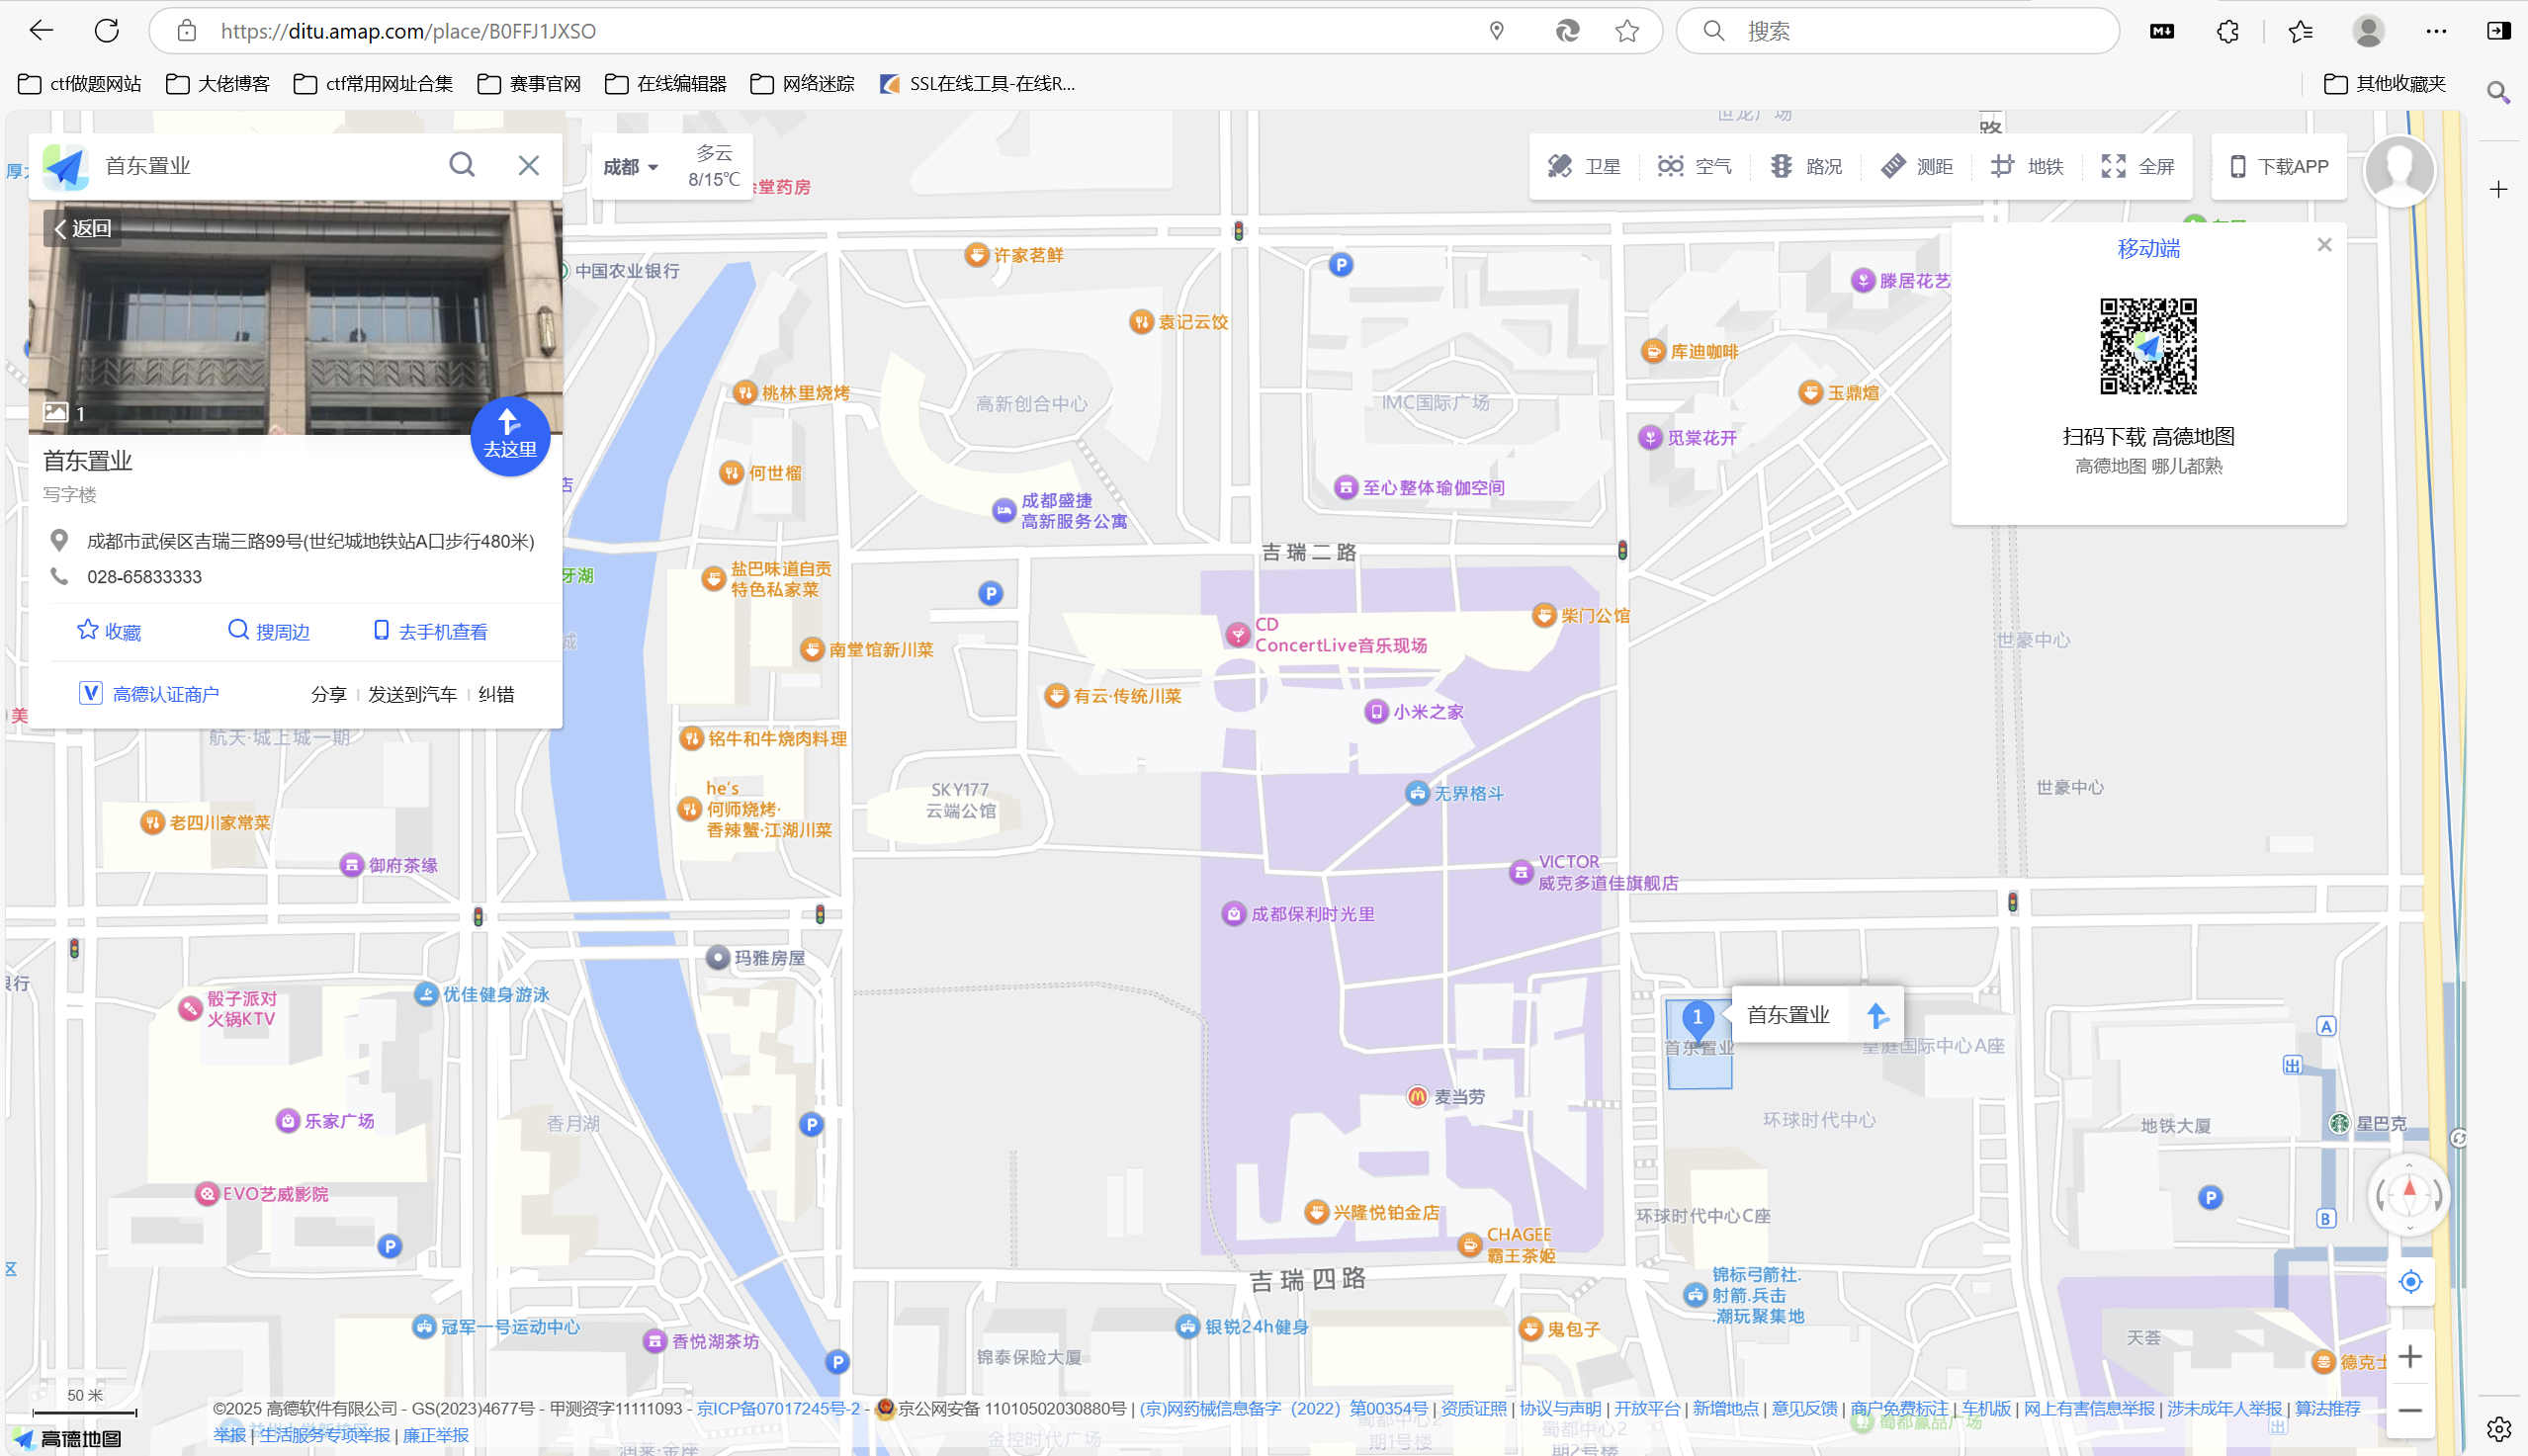Add this page to favorites star
Image resolution: width=2528 pixels, height=1456 pixels.
pos(1627,31)
